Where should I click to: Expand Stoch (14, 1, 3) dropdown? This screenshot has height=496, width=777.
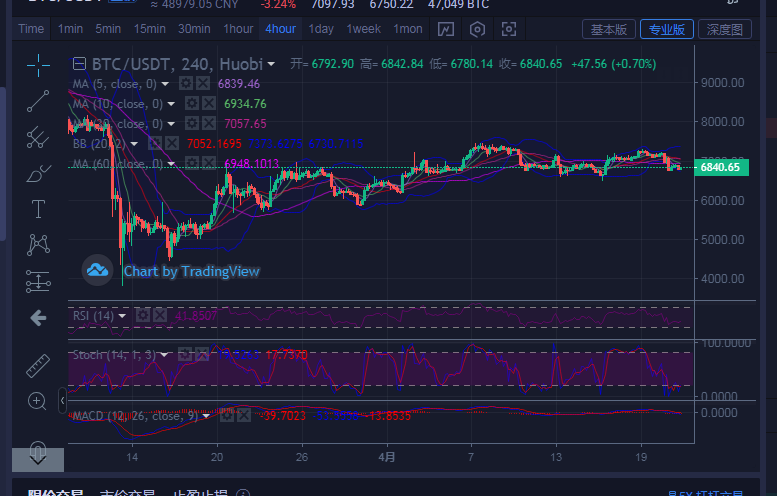pyautogui.click(x=164, y=355)
